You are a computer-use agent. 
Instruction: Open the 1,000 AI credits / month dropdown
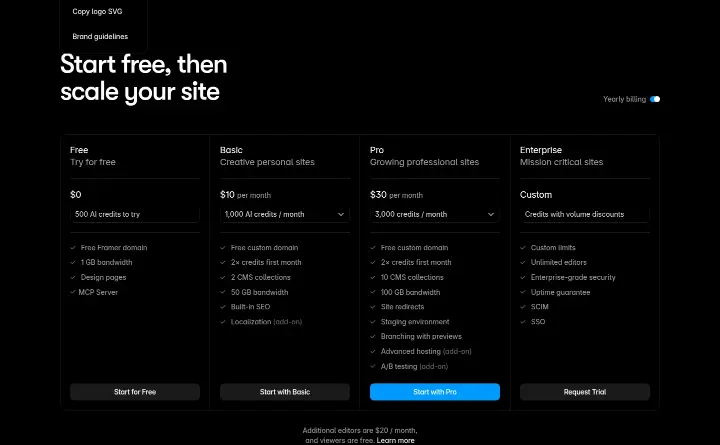(285, 214)
